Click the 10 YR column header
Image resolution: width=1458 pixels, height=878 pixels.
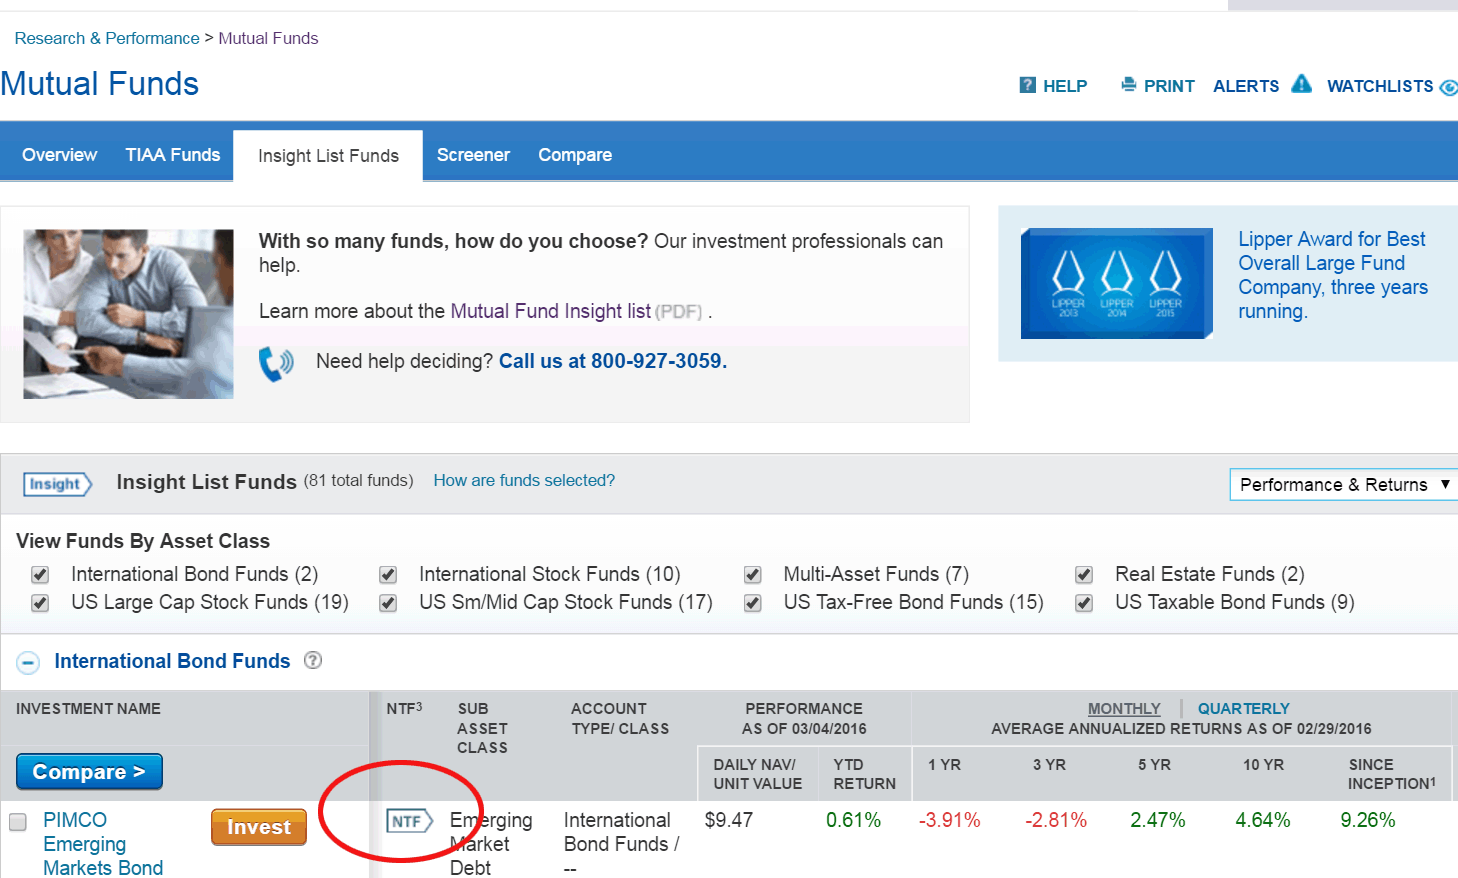[x=1263, y=765]
